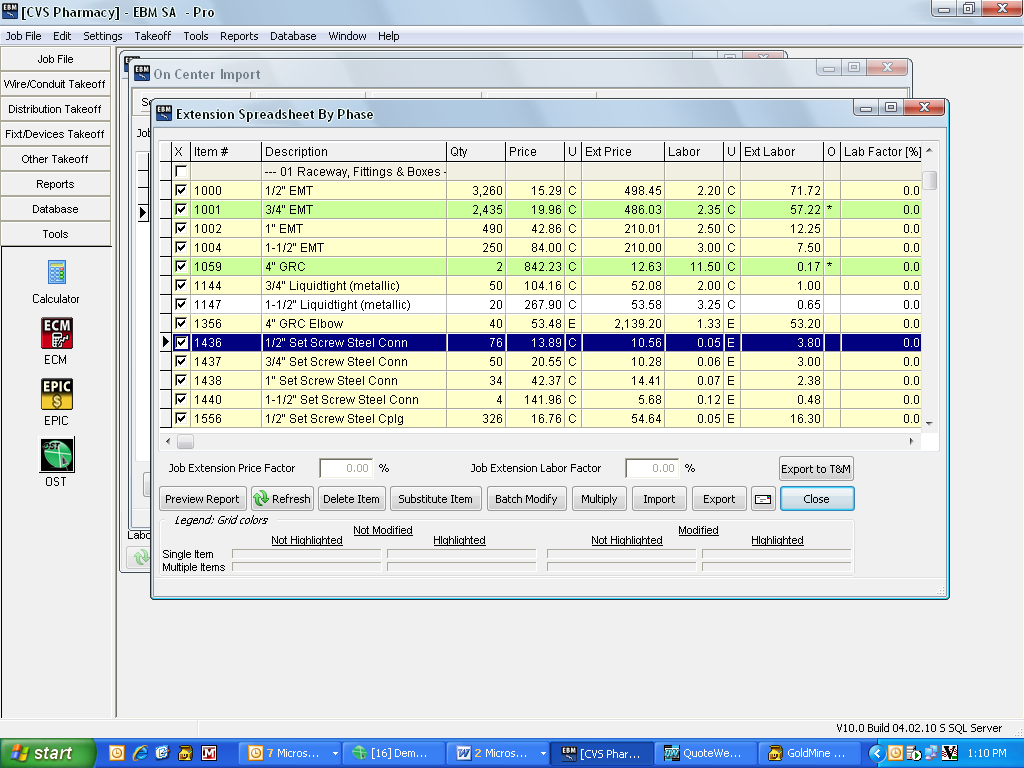Toggle the checkbox for 4" GRC Elbow row
Screen dimensions: 1024x768
point(180,323)
